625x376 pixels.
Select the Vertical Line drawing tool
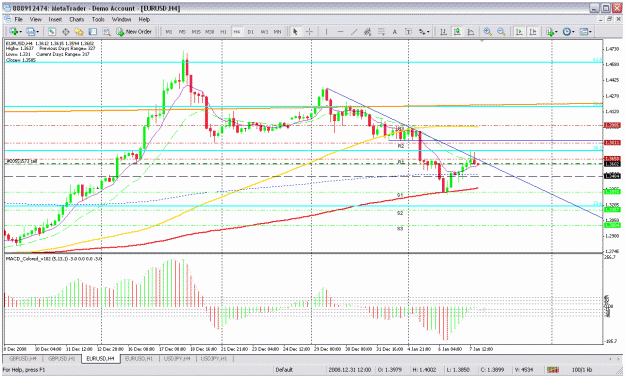point(326,31)
